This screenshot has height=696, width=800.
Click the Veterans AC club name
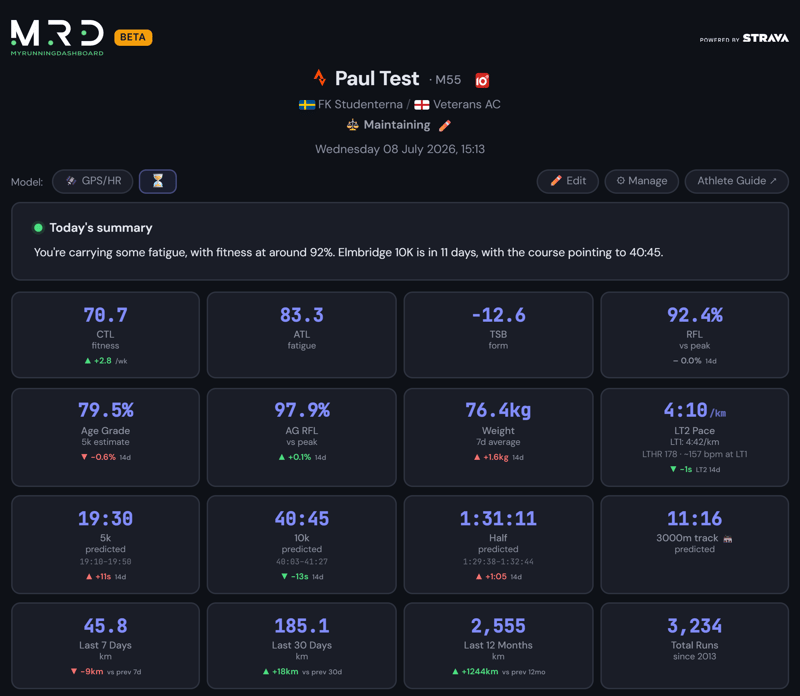point(467,105)
